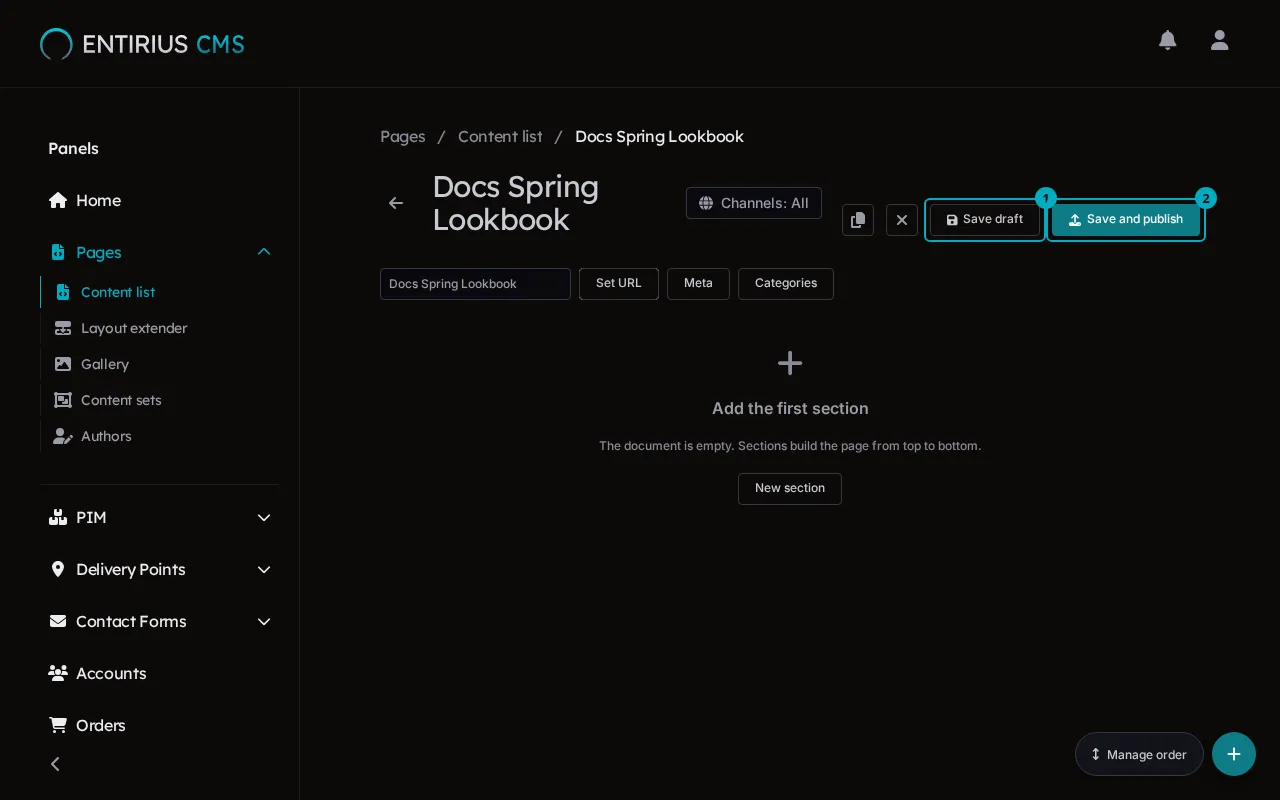The height and width of the screenshot is (800, 1280).
Task: Click the Manage order button
Action: click(1139, 754)
